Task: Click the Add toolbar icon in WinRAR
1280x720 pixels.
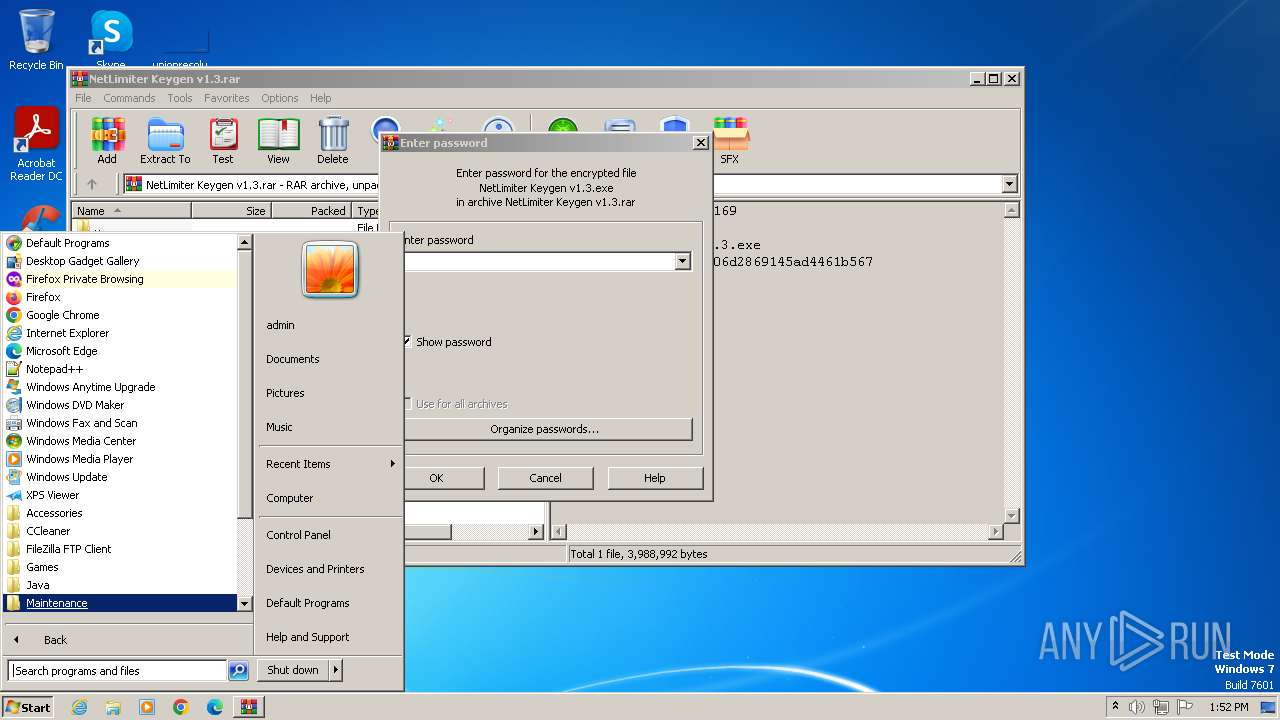Action: pyautogui.click(x=107, y=141)
